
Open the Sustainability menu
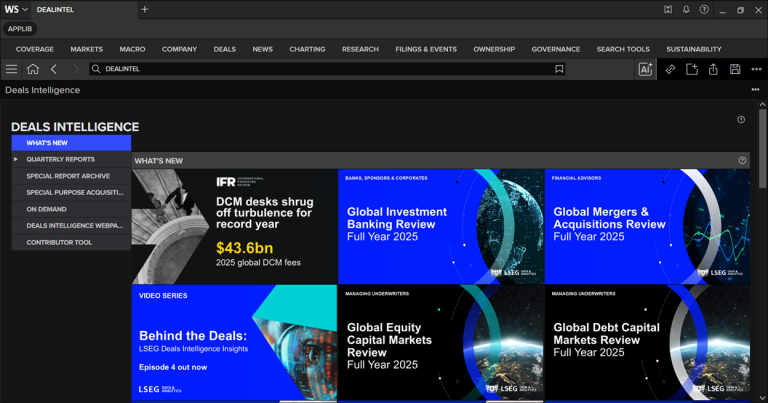click(x=694, y=49)
